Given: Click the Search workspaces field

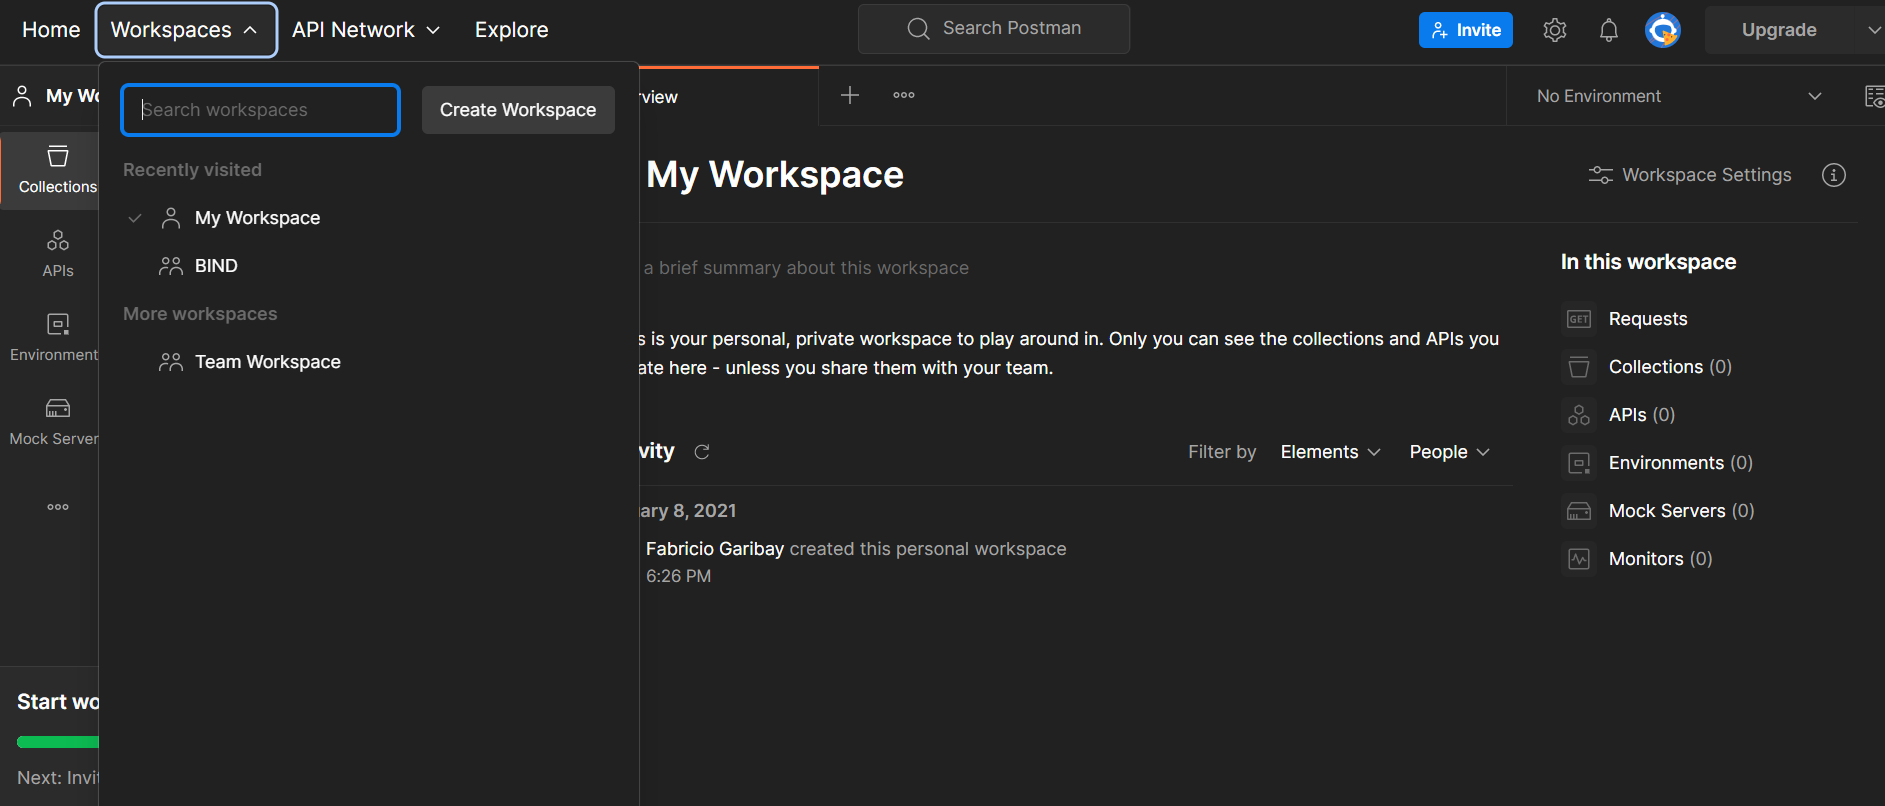Looking at the screenshot, I should 261,110.
